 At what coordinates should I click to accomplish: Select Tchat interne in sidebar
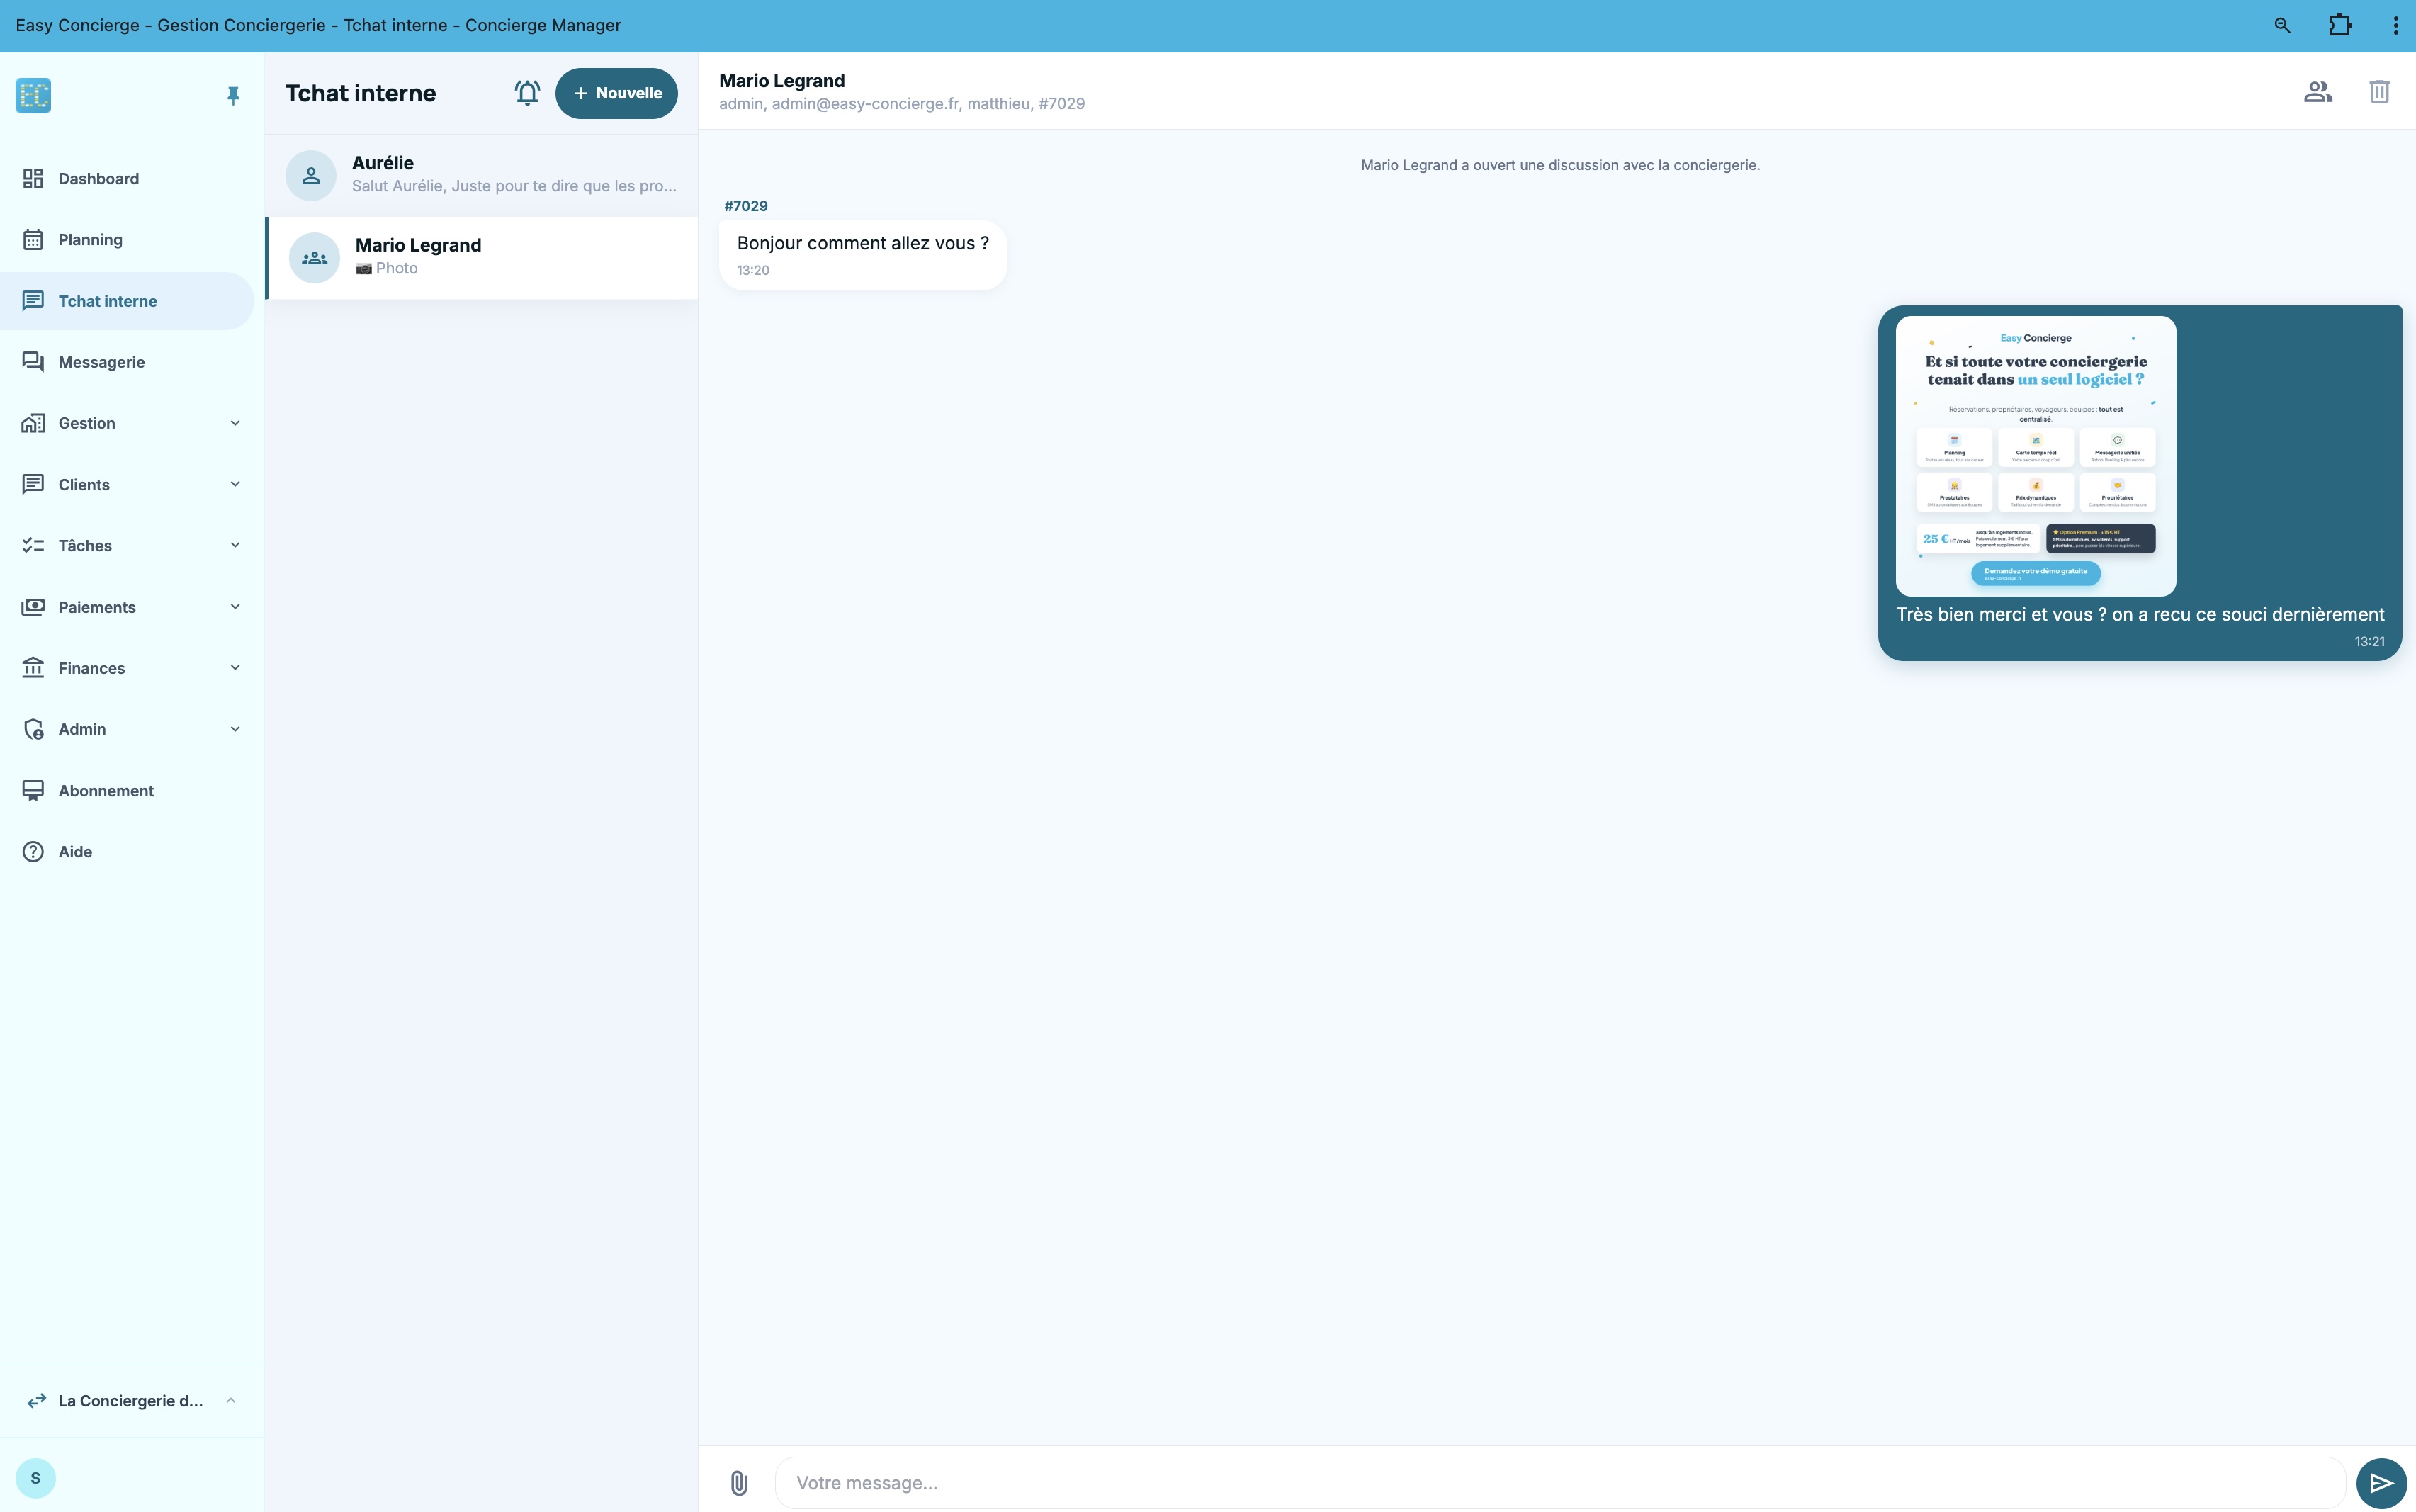[127, 301]
